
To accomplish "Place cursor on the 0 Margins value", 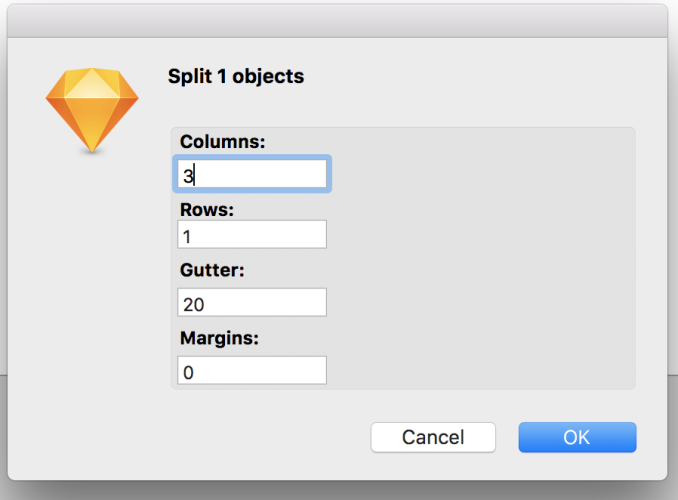I will [x=188, y=372].
